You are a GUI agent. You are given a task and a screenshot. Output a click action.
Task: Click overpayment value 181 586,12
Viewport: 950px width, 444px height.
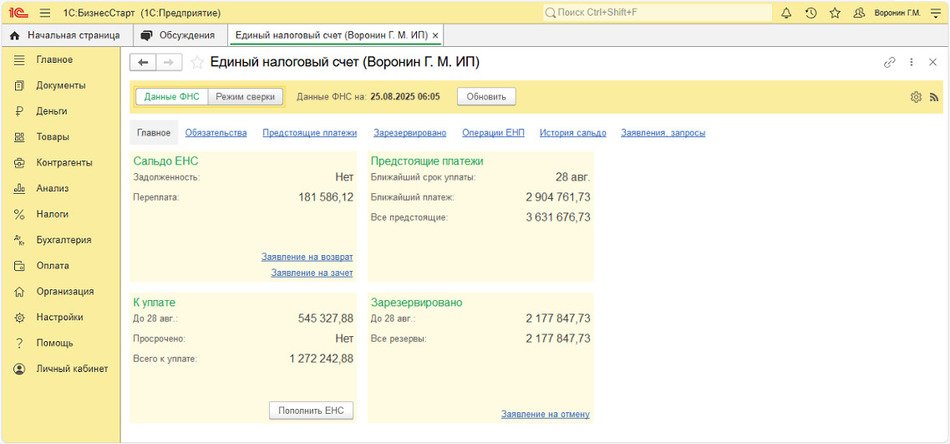[326, 197]
